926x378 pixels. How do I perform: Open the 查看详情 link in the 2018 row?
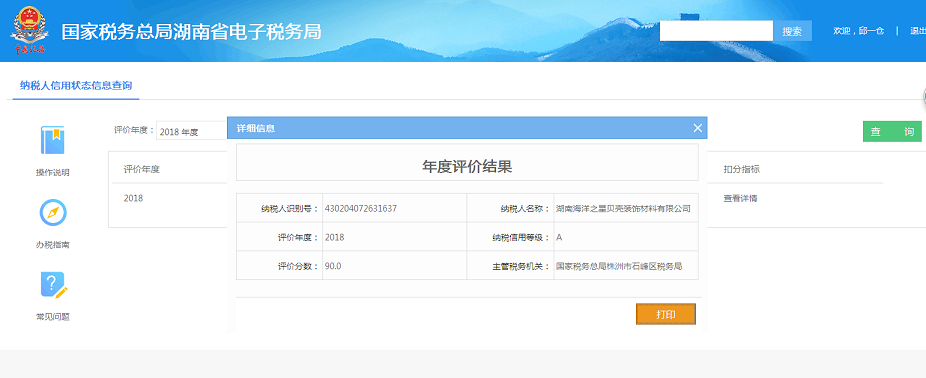tap(740, 198)
